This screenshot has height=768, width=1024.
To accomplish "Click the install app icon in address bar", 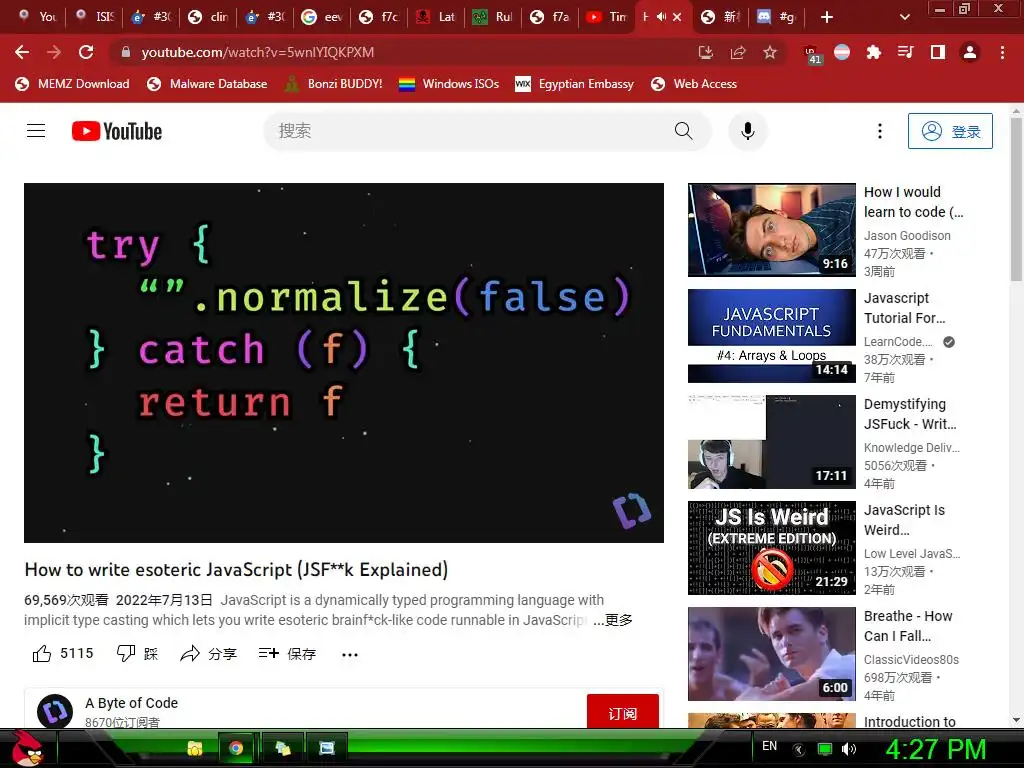I will (705, 52).
